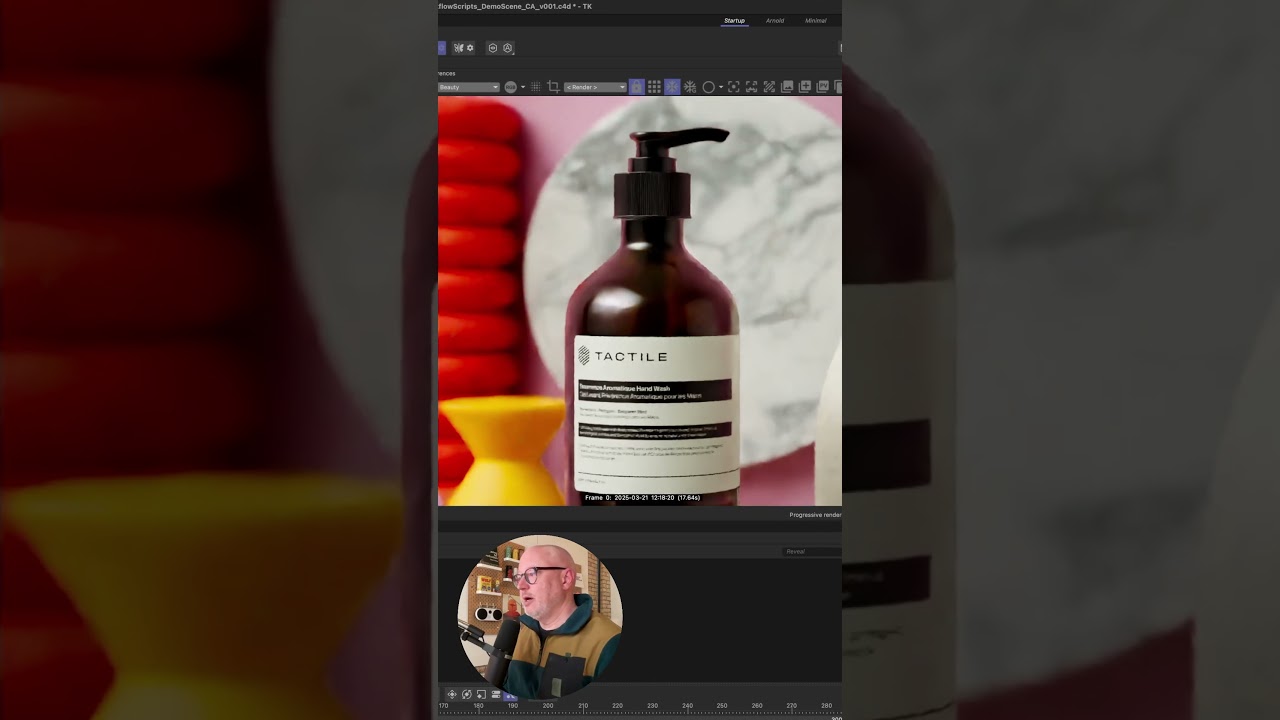Expand the arrow next to RGB button

point(523,87)
